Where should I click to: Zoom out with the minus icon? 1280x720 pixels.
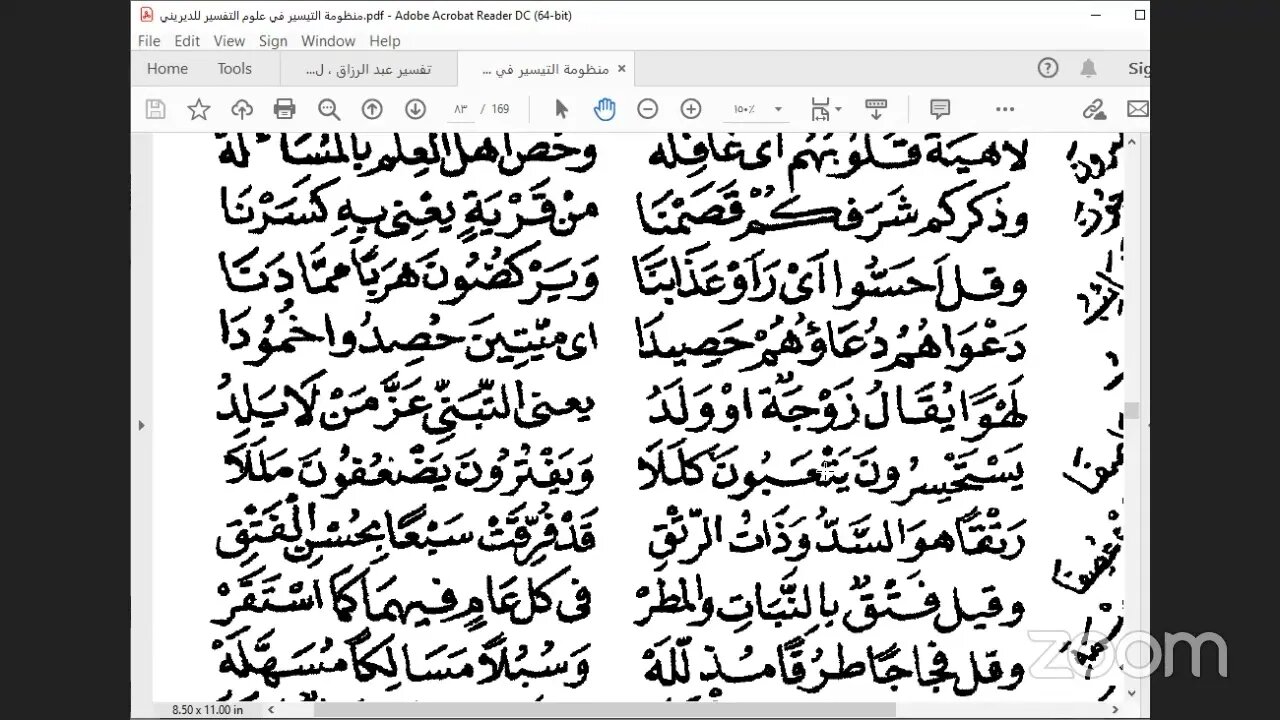coord(648,109)
